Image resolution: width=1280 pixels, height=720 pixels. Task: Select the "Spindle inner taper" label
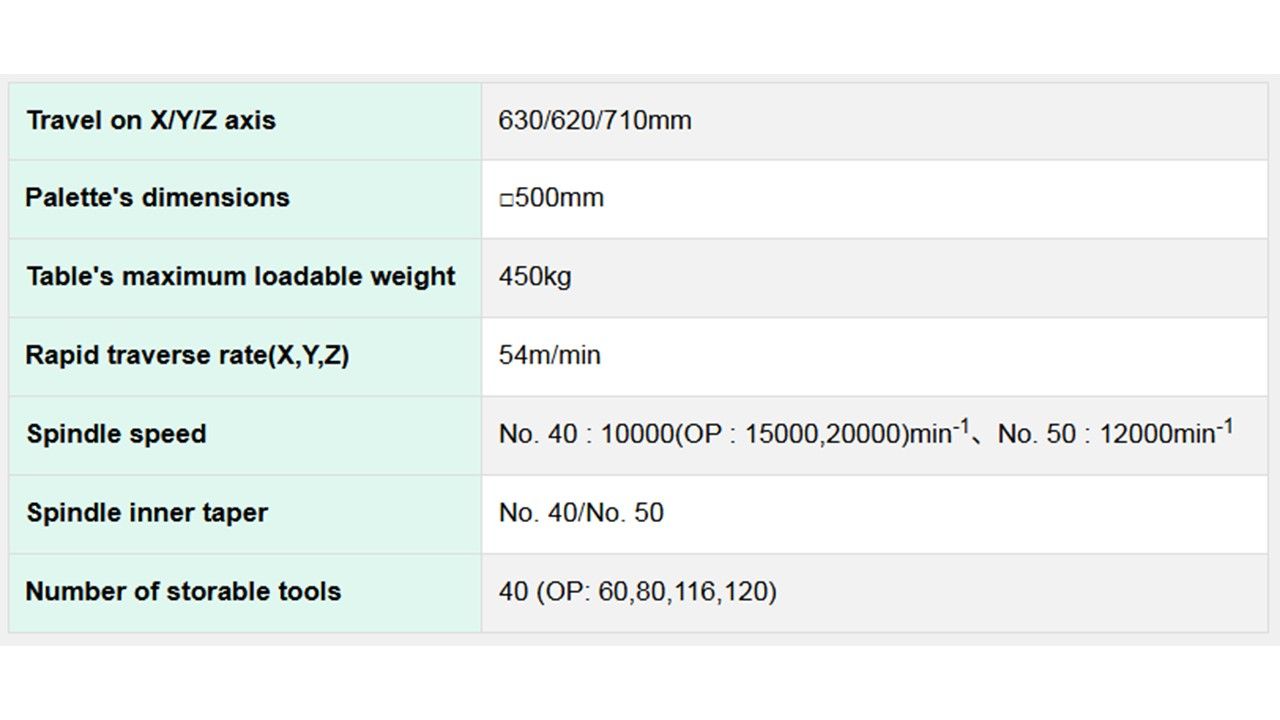pyautogui.click(x=147, y=513)
